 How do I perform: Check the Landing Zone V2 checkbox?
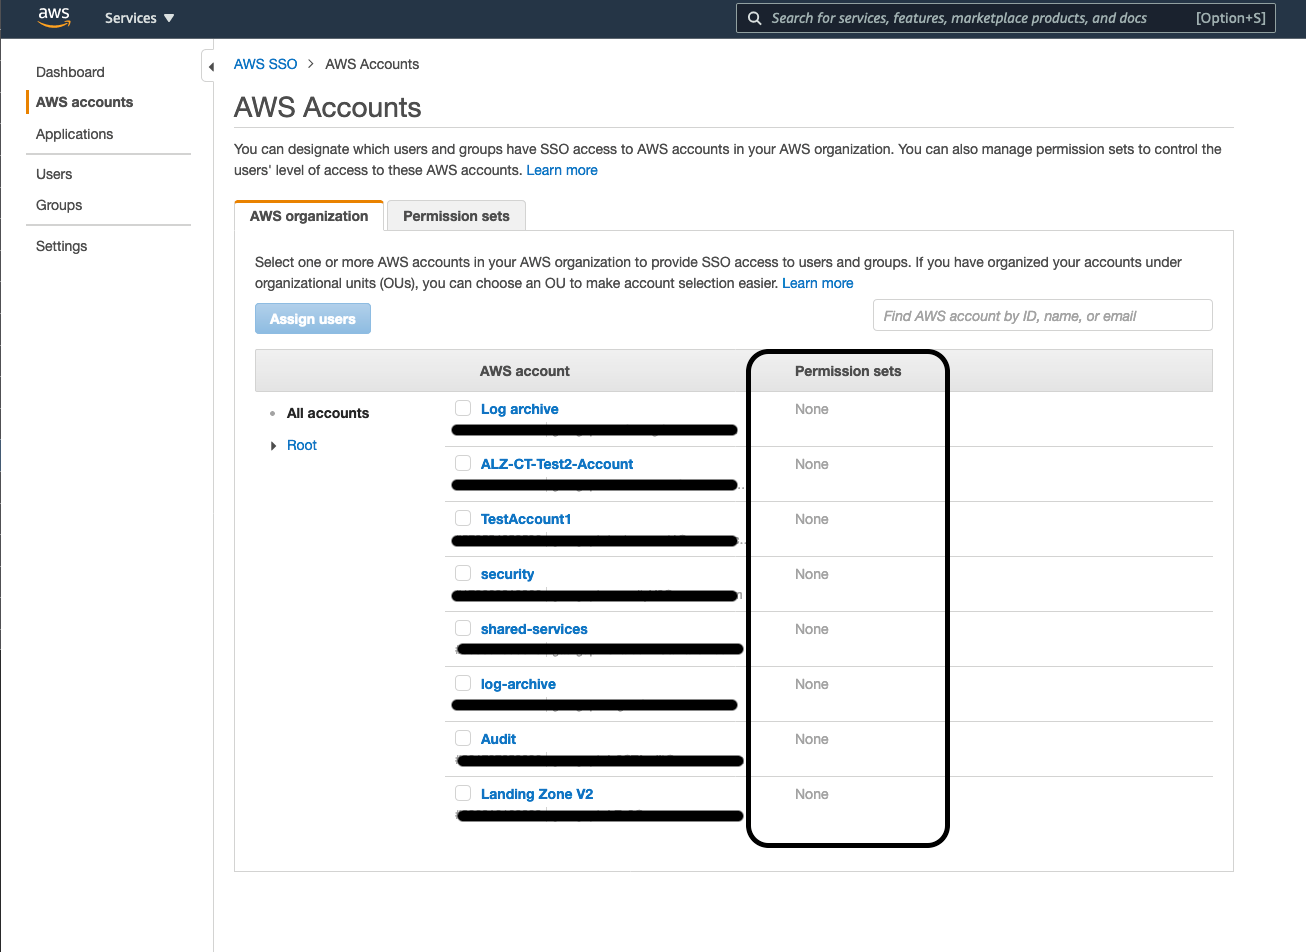(463, 793)
